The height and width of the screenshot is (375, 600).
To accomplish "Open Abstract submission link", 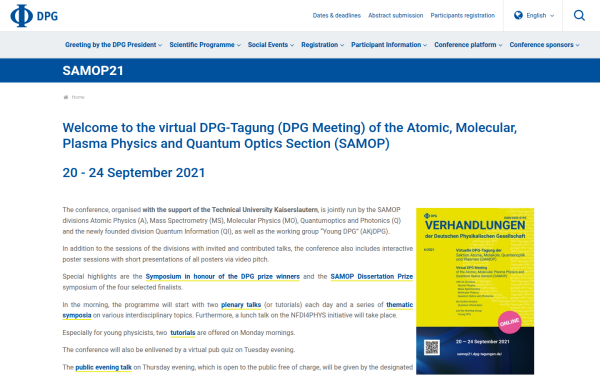I will point(396,16).
